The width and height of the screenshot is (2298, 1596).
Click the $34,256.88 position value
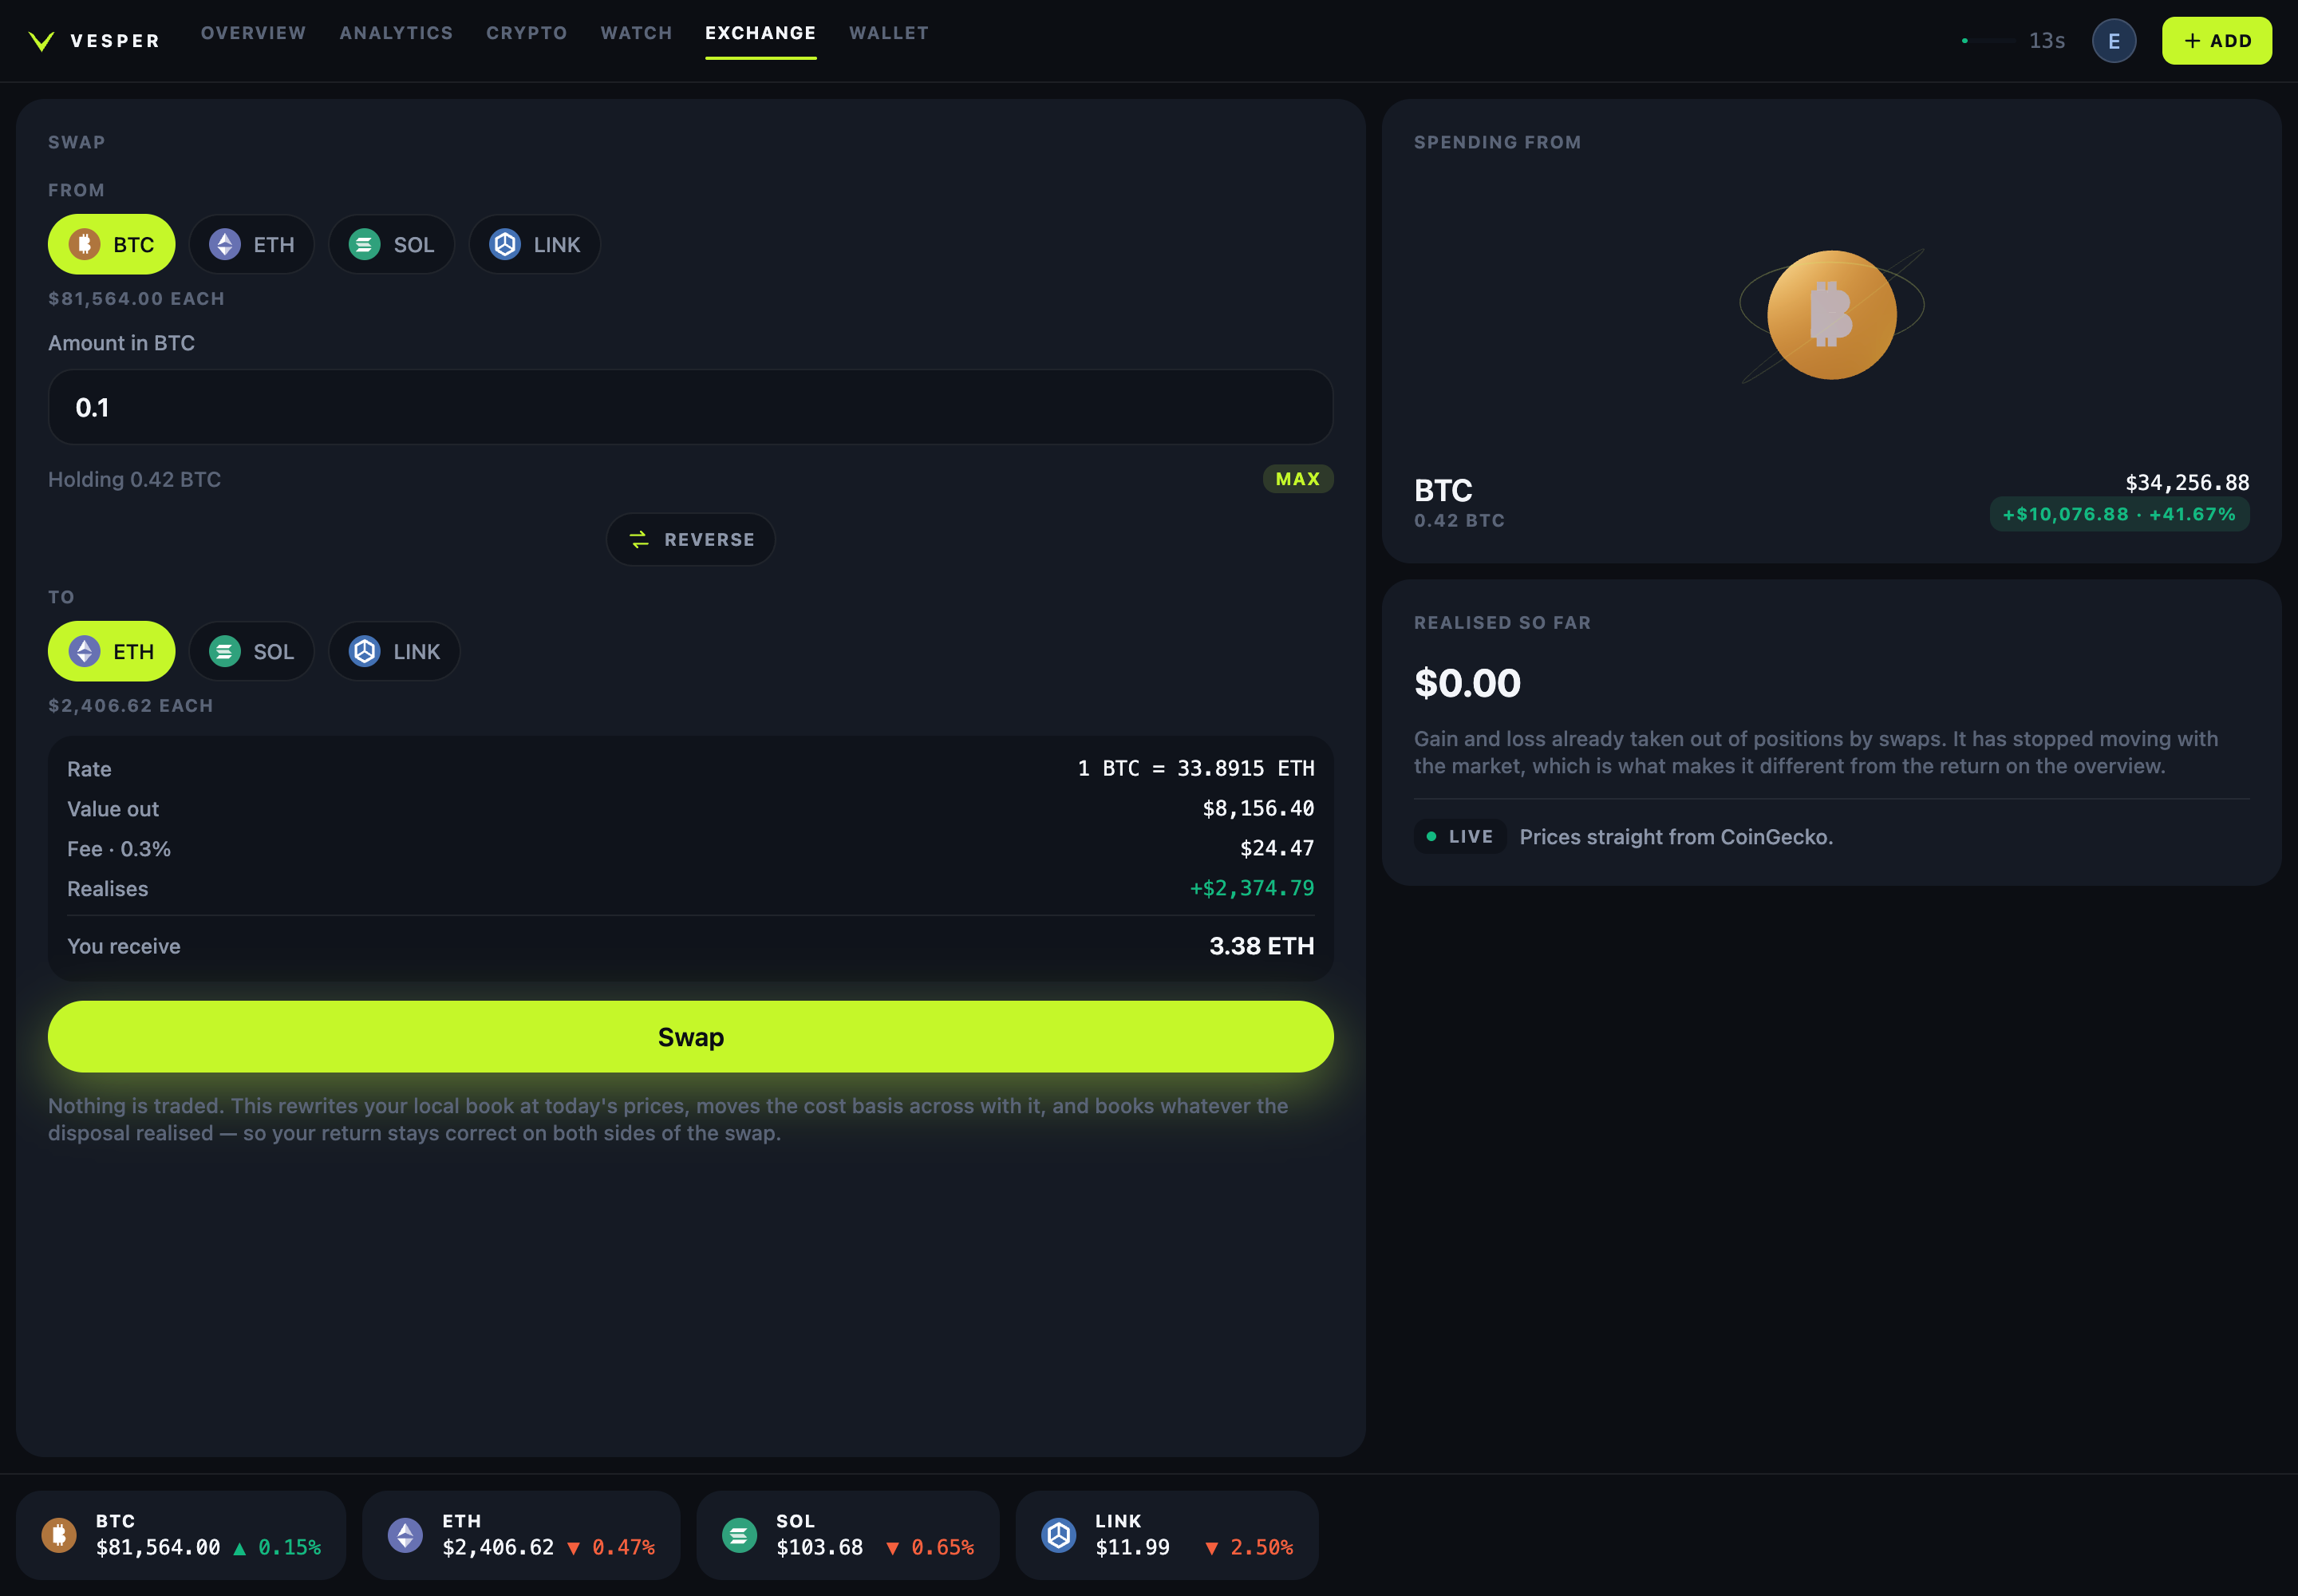click(x=2187, y=483)
